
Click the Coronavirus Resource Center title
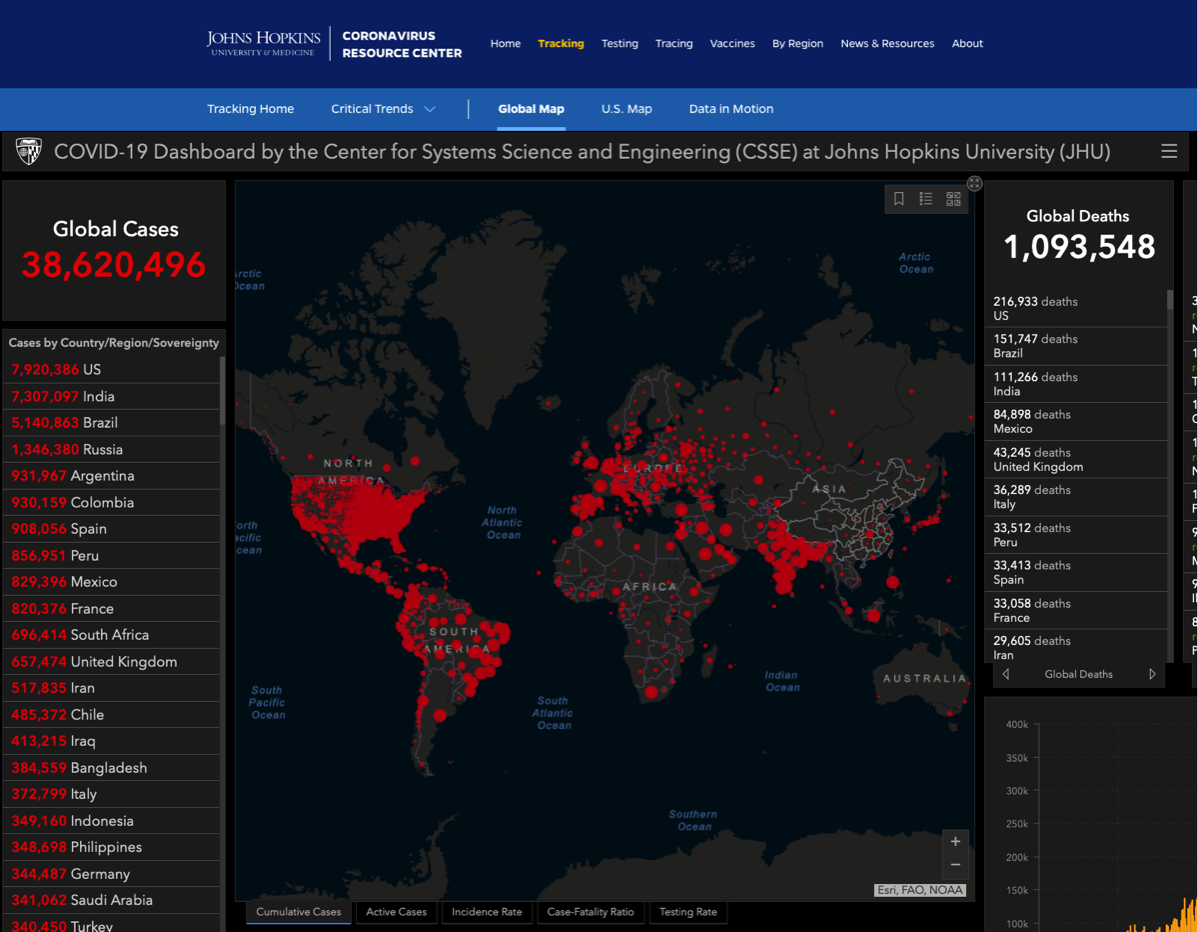[402, 44]
